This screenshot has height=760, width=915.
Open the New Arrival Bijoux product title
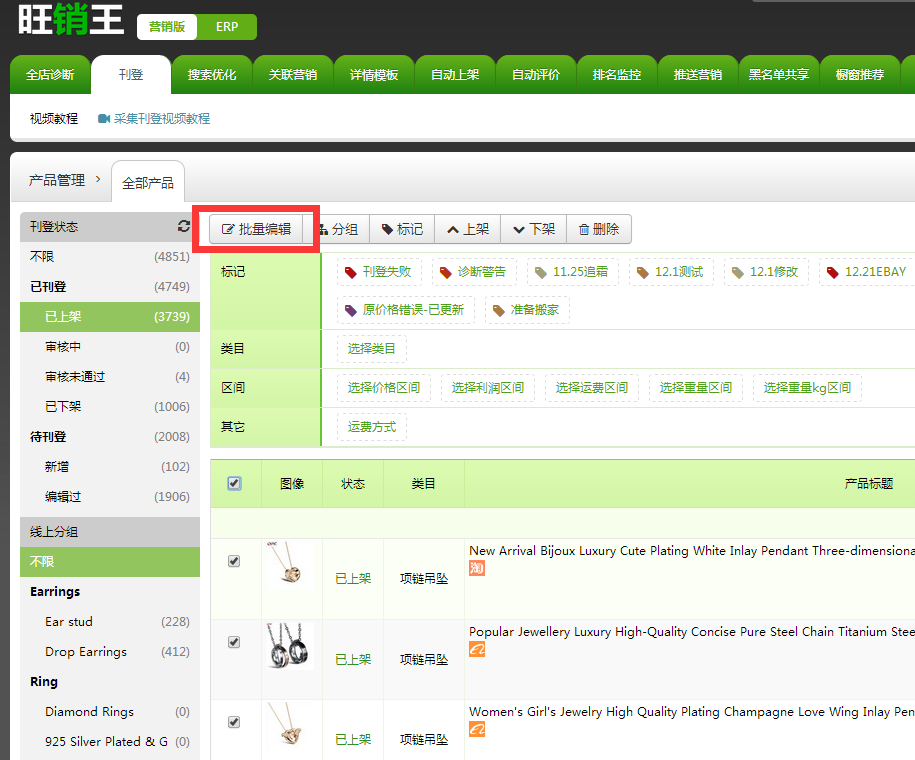pos(692,550)
